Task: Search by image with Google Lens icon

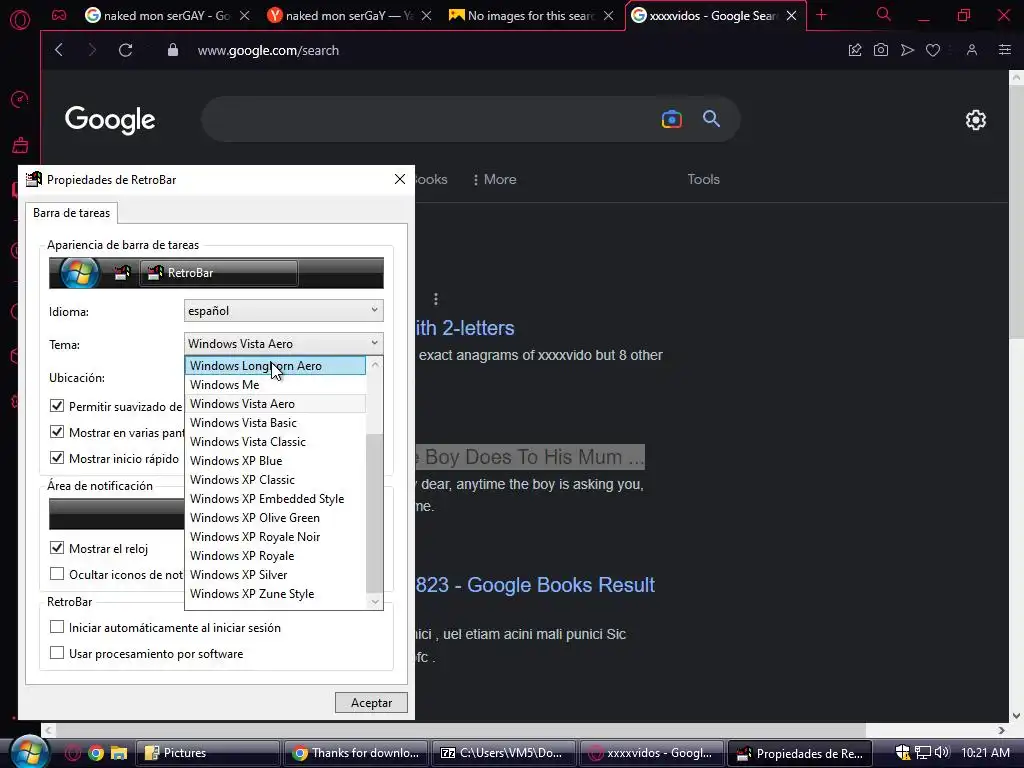Action: click(671, 119)
